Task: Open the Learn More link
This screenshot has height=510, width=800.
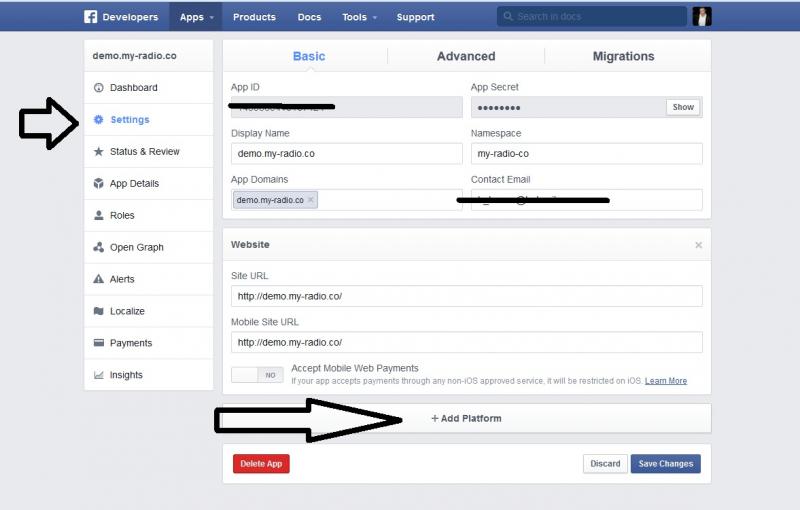Action: coord(666,381)
